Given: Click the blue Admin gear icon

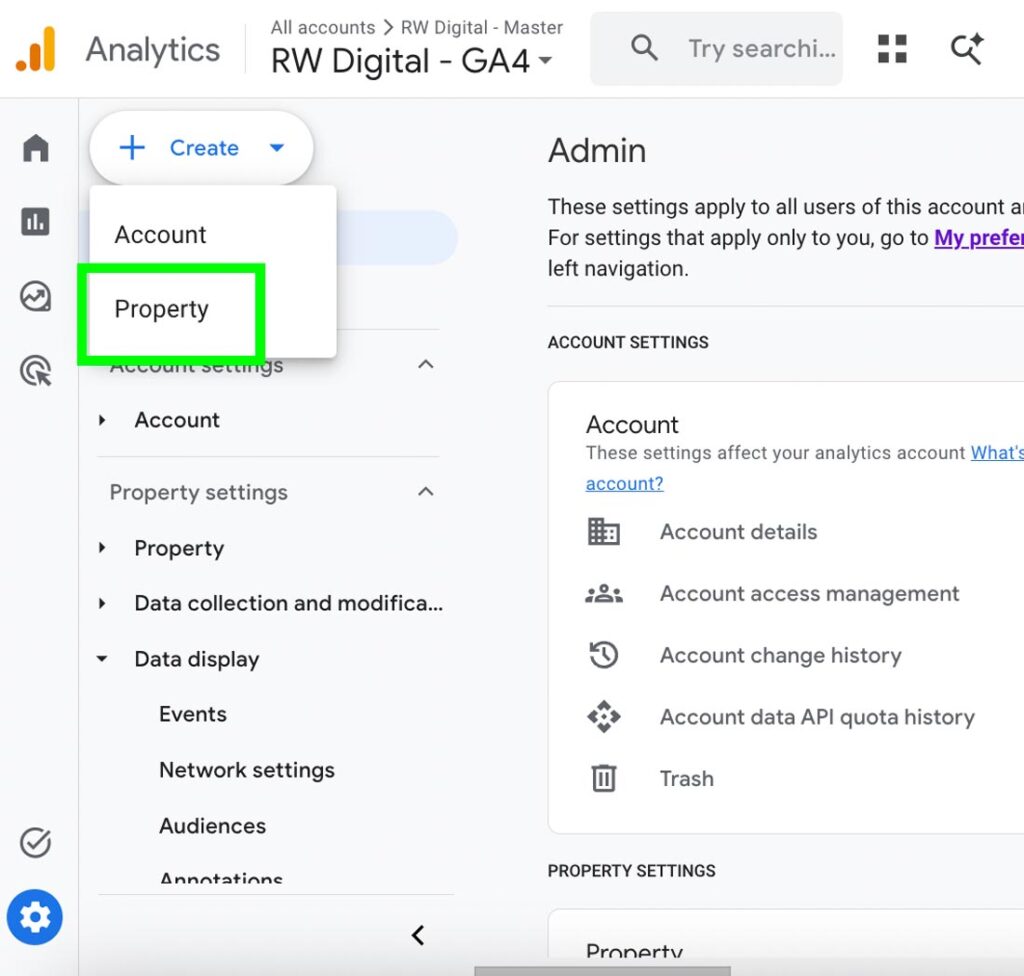Looking at the screenshot, I should 35,917.
